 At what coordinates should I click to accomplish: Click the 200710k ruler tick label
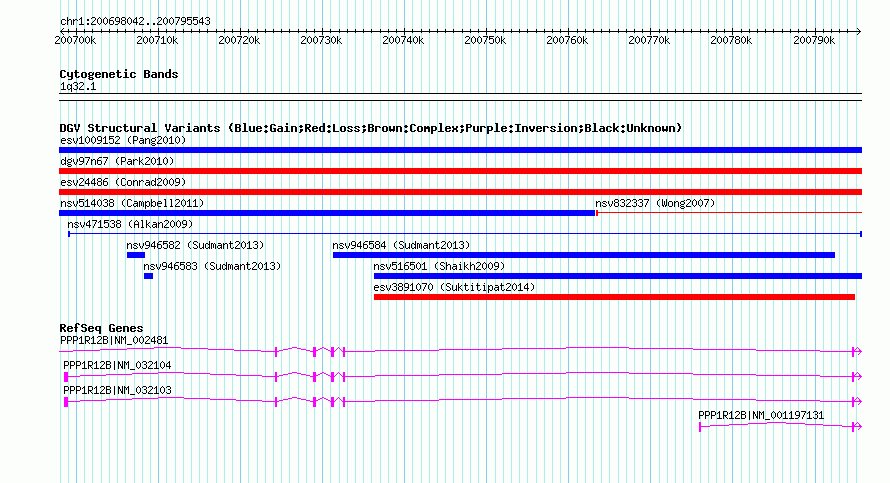pyautogui.click(x=157, y=40)
